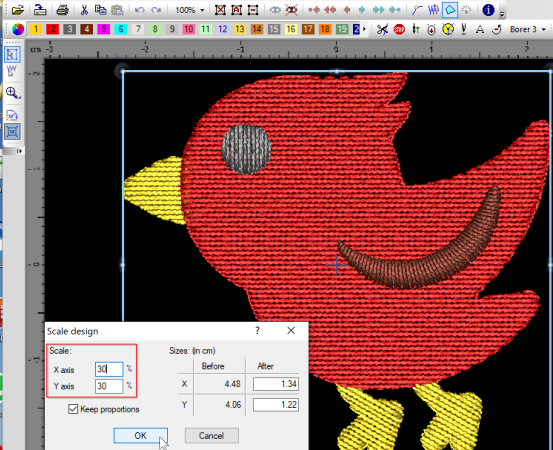Viewport: 553px width, 450px height.
Task: Click the red Stop sign icon
Action: 399,29
